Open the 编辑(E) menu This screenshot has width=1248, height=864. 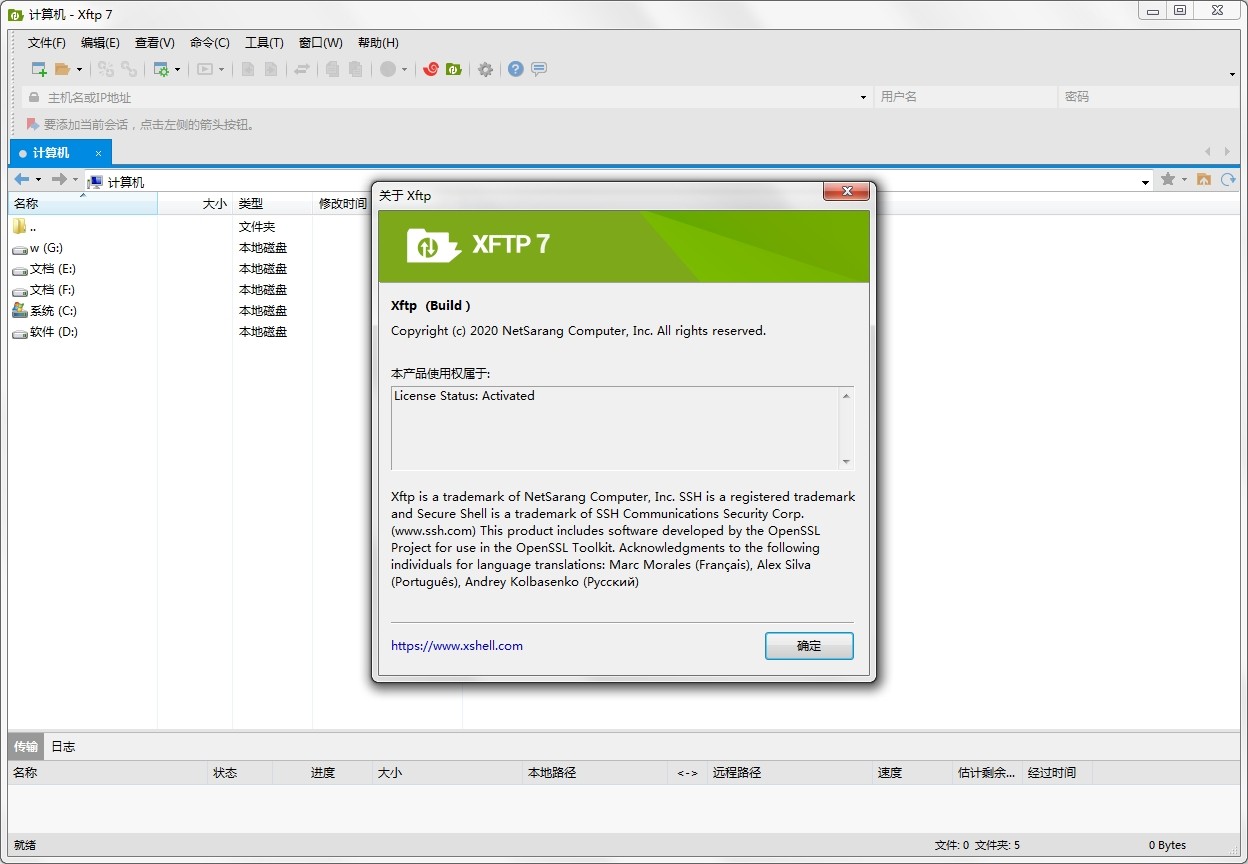(x=100, y=43)
